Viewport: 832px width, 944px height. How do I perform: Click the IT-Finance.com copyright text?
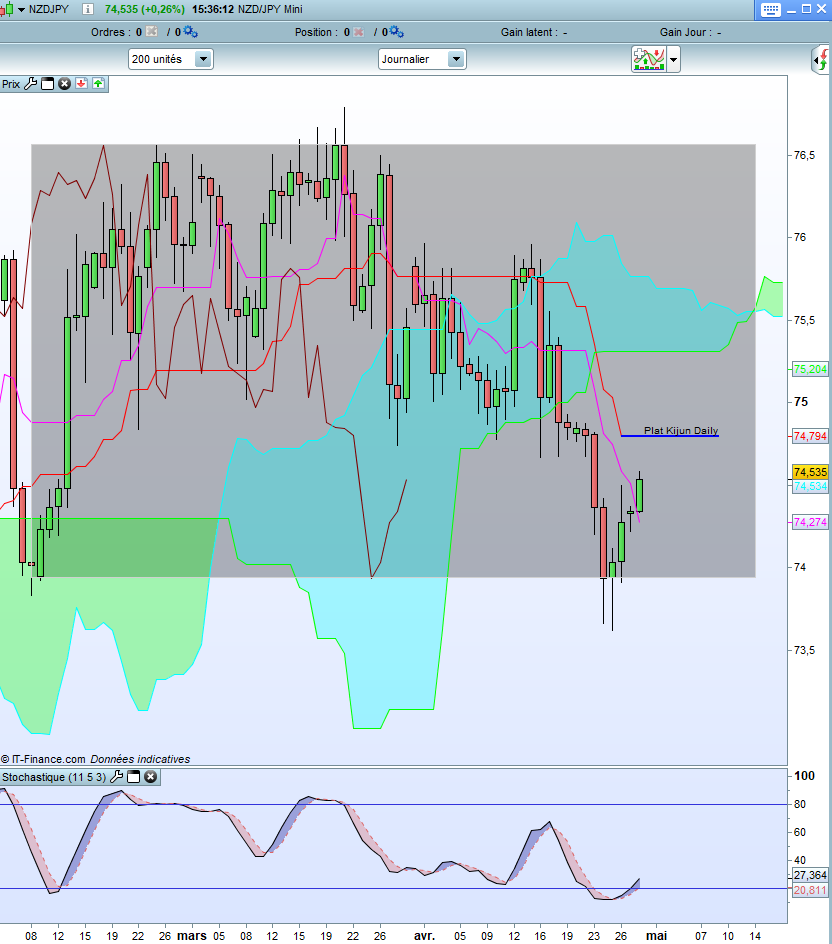[x=43, y=759]
